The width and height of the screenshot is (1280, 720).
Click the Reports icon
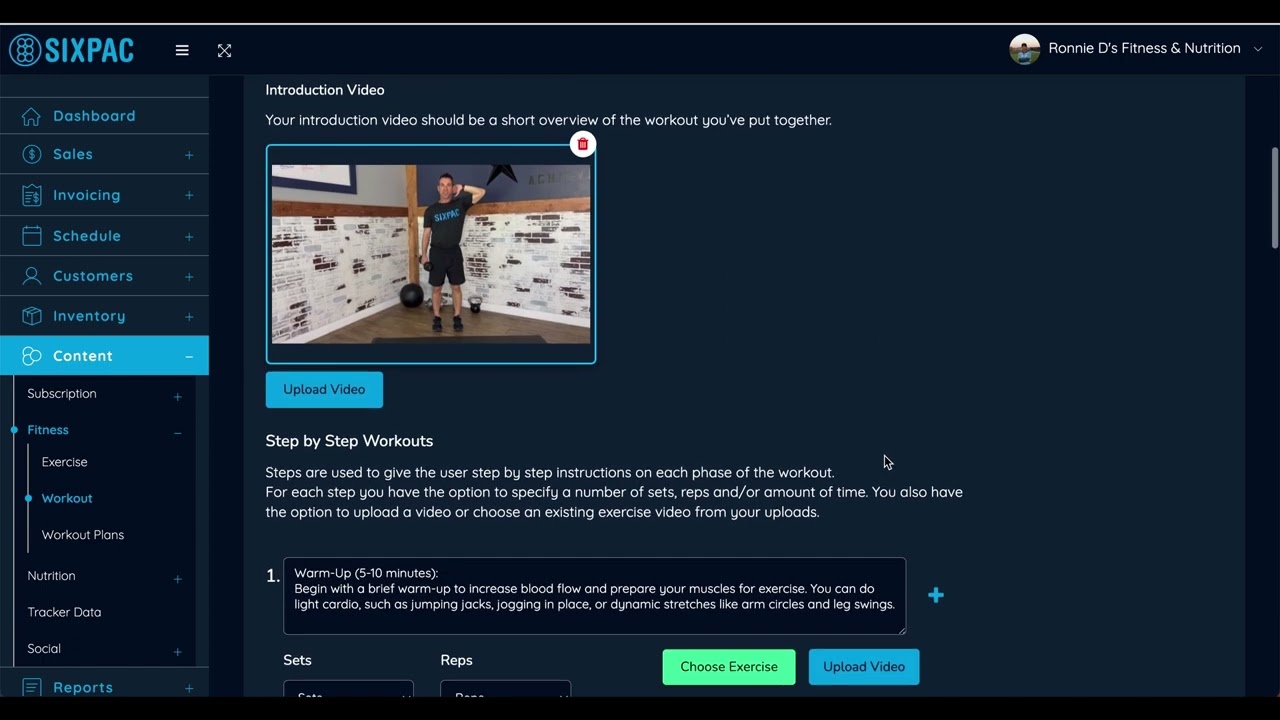(32, 687)
